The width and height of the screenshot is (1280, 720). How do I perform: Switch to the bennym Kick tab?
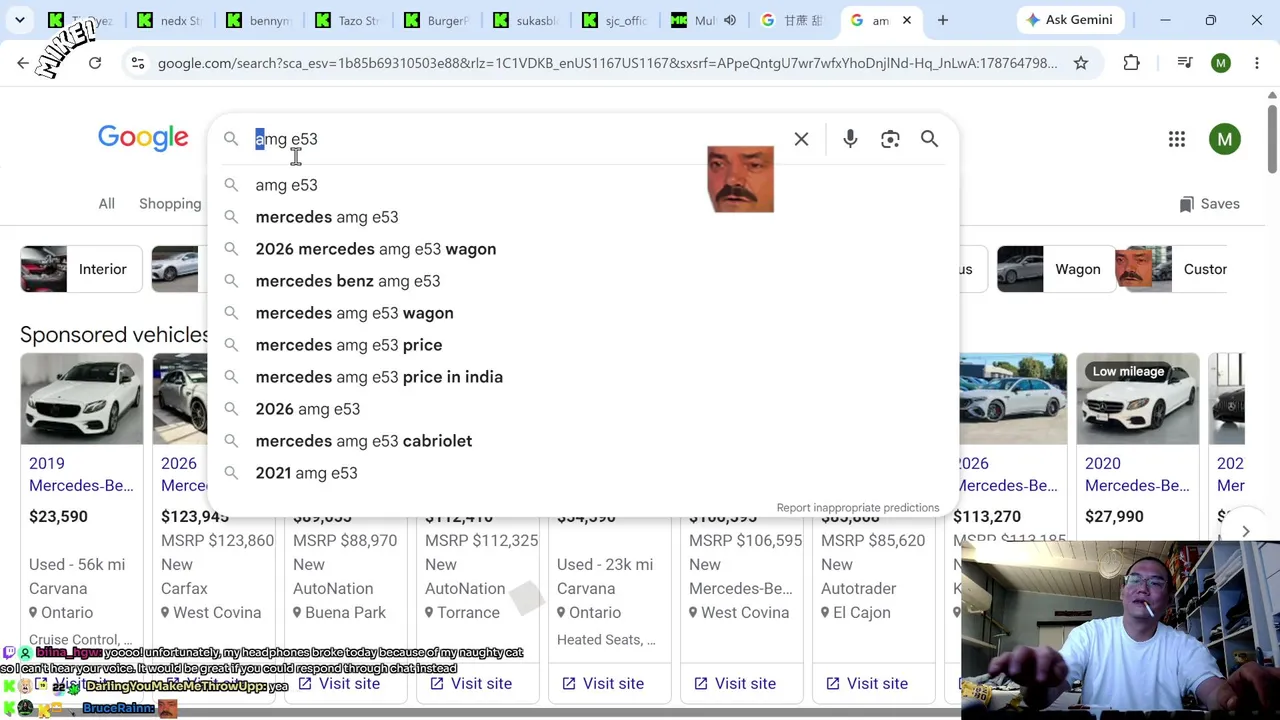coord(257,20)
